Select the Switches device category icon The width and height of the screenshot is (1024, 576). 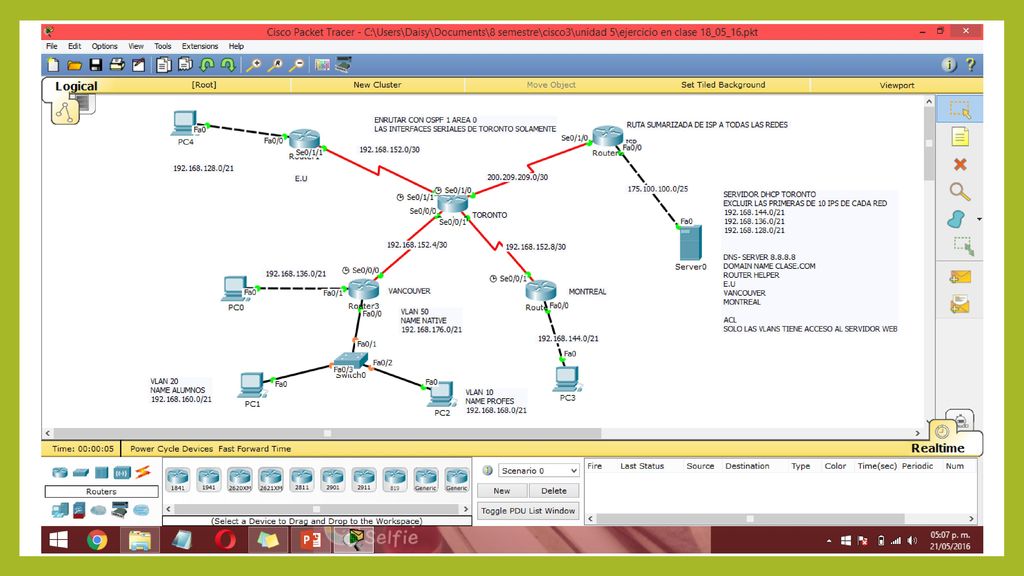[80, 472]
